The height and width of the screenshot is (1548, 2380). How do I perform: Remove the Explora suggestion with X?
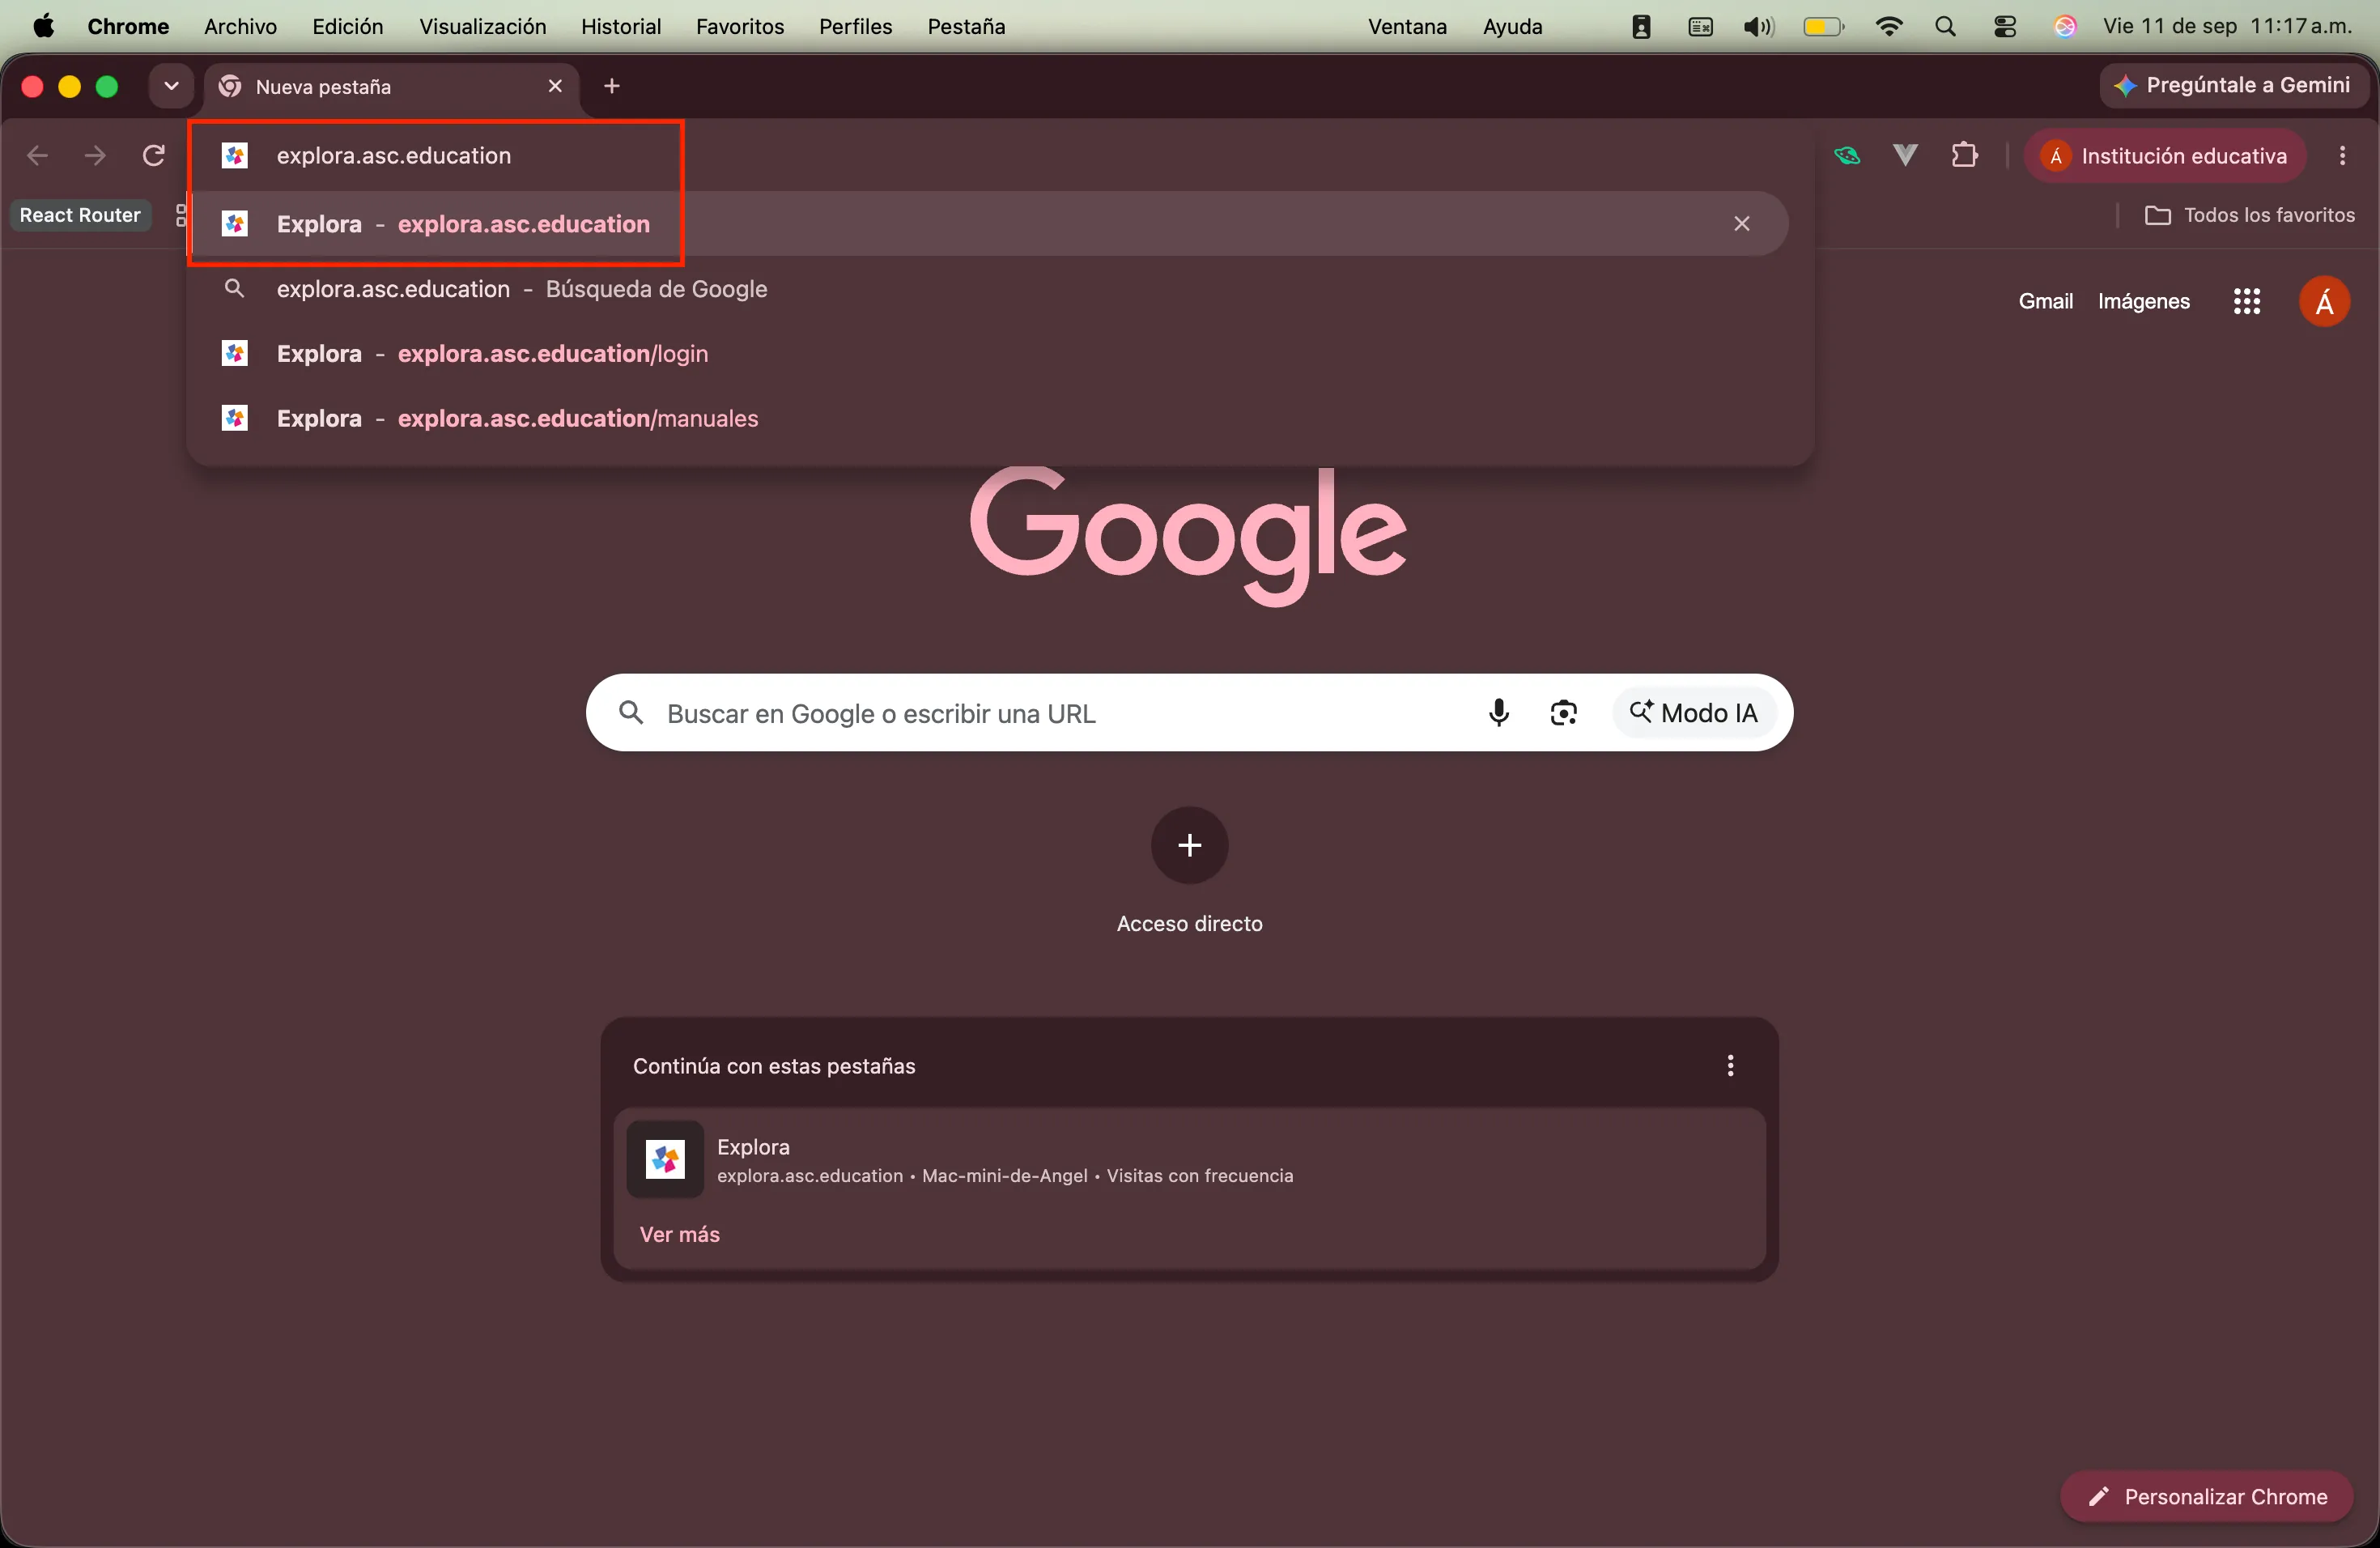[1742, 224]
